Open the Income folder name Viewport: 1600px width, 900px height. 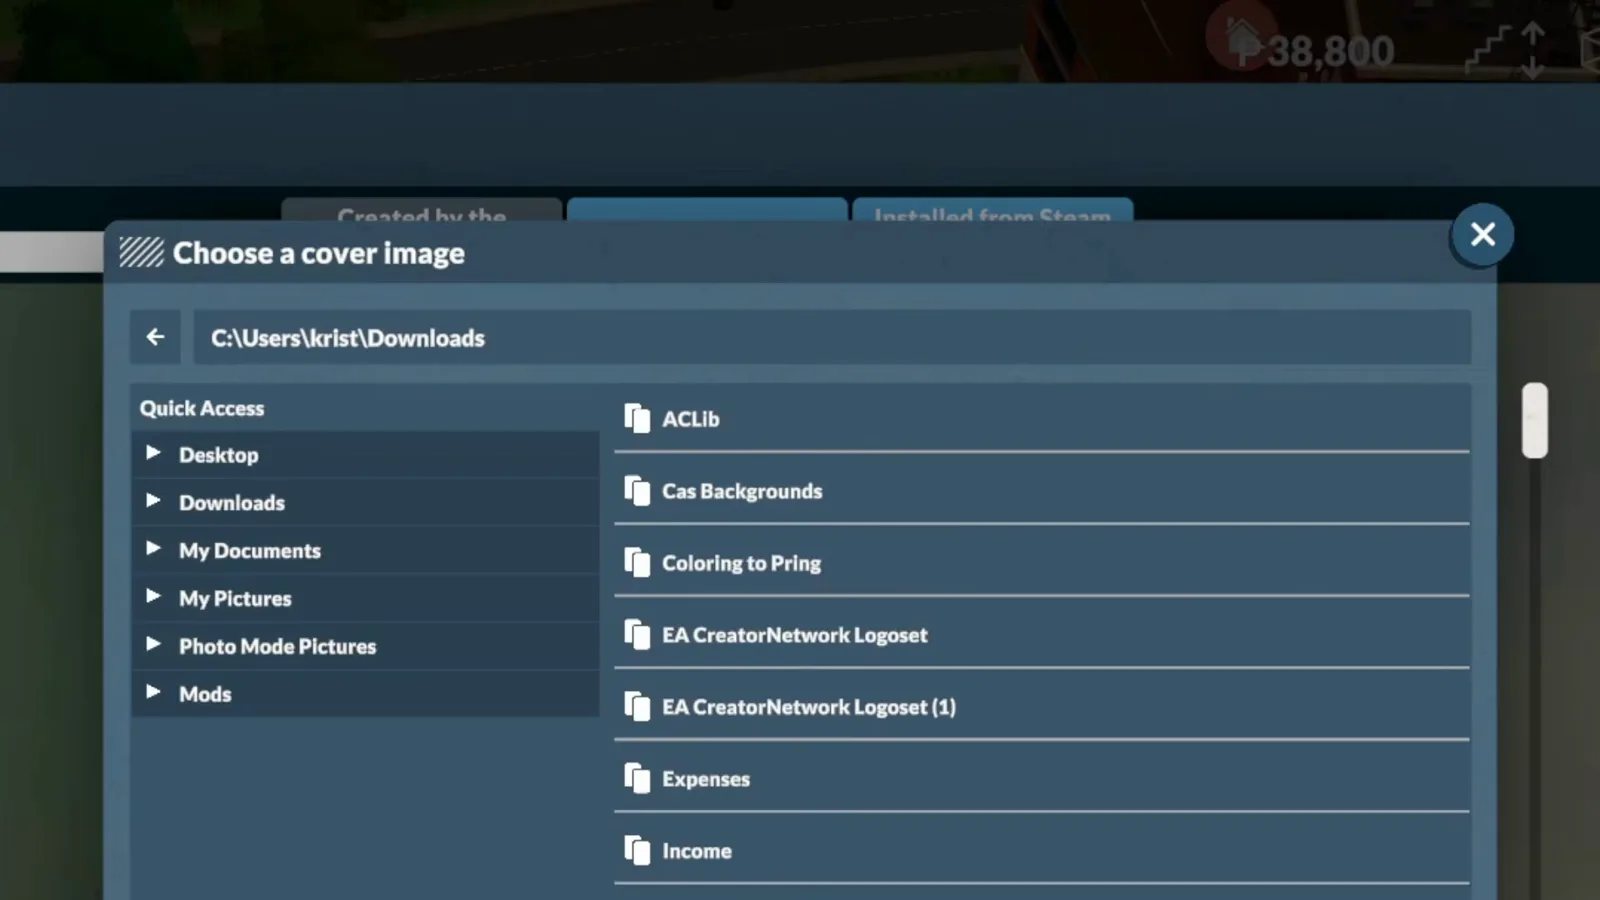point(696,851)
